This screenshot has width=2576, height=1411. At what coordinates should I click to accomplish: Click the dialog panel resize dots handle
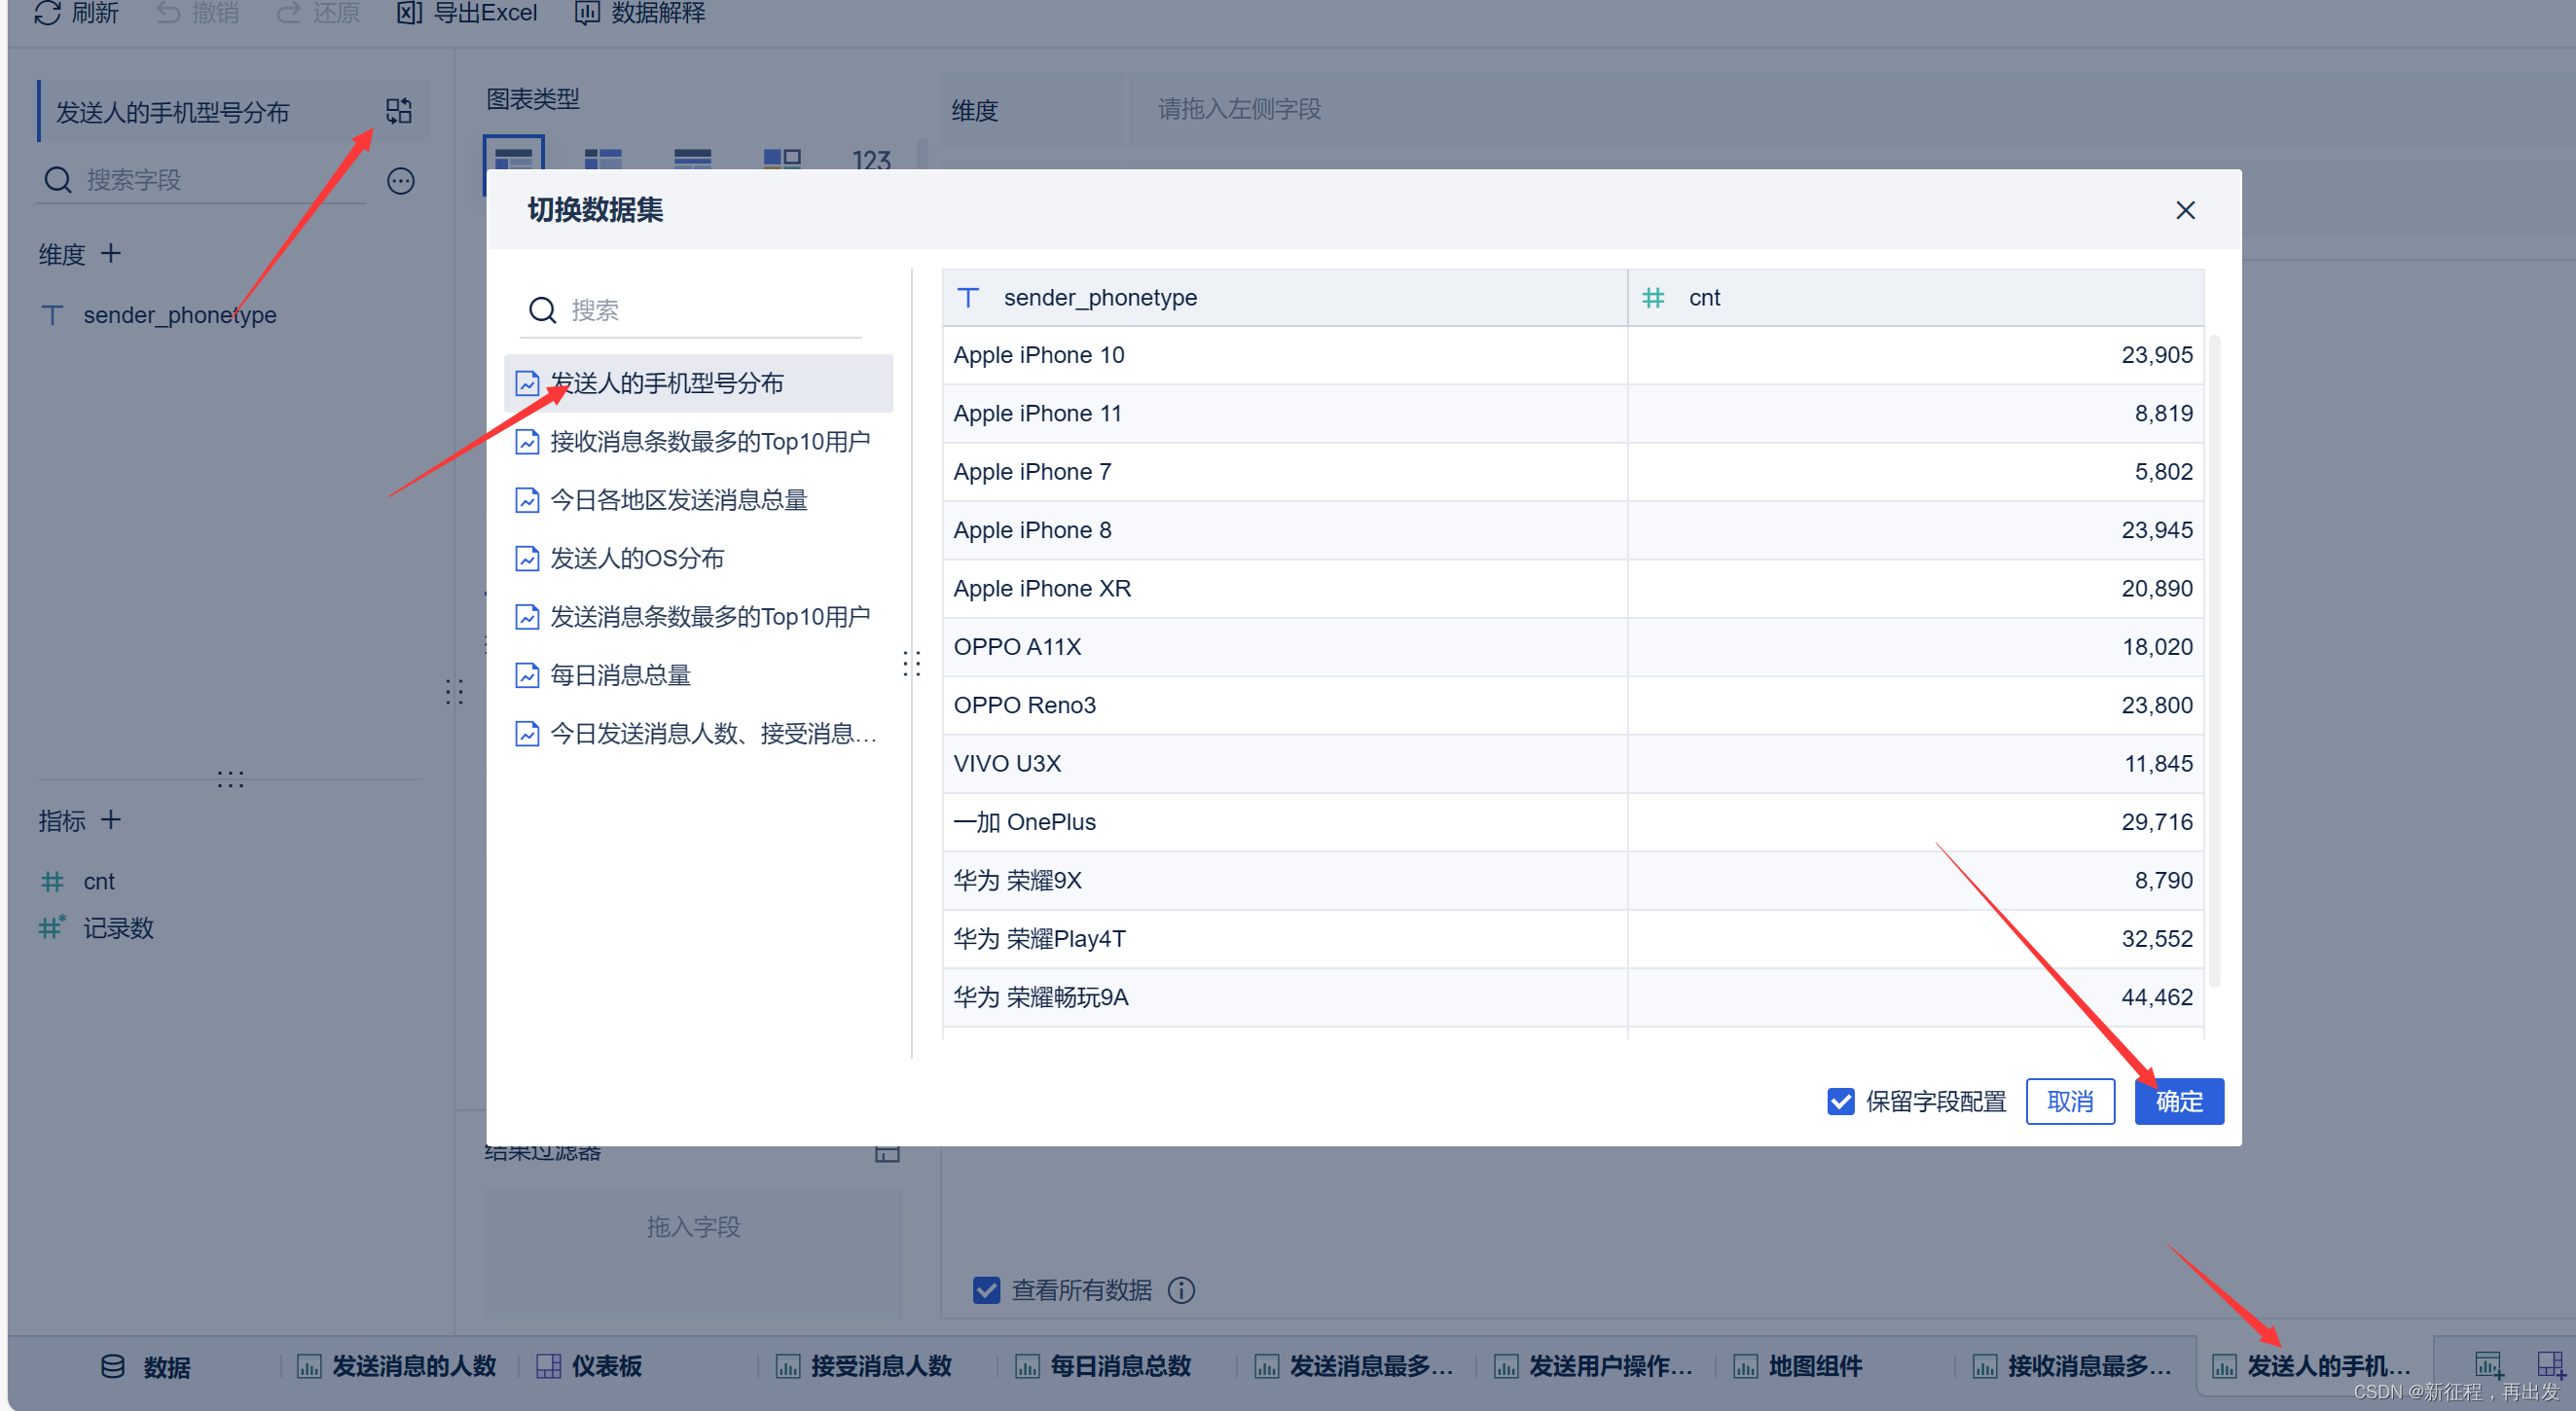pyautogui.click(x=911, y=663)
